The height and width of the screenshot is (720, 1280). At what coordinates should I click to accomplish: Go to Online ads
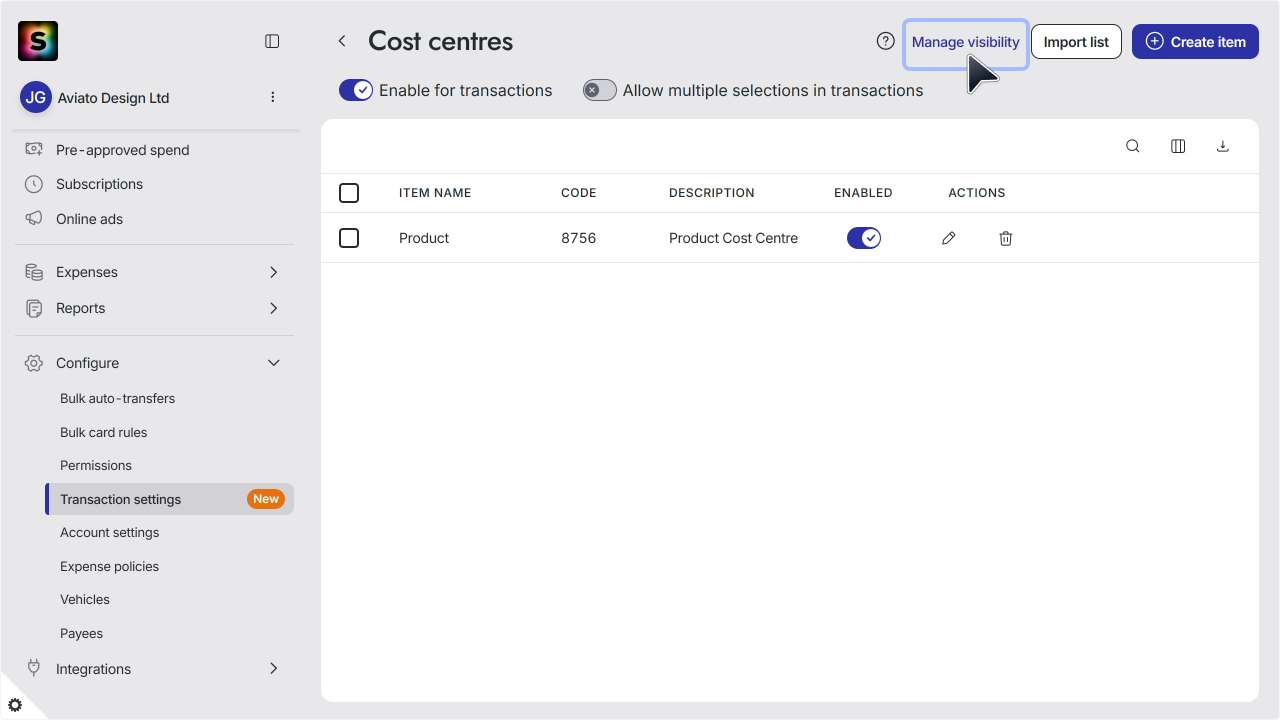click(89, 219)
